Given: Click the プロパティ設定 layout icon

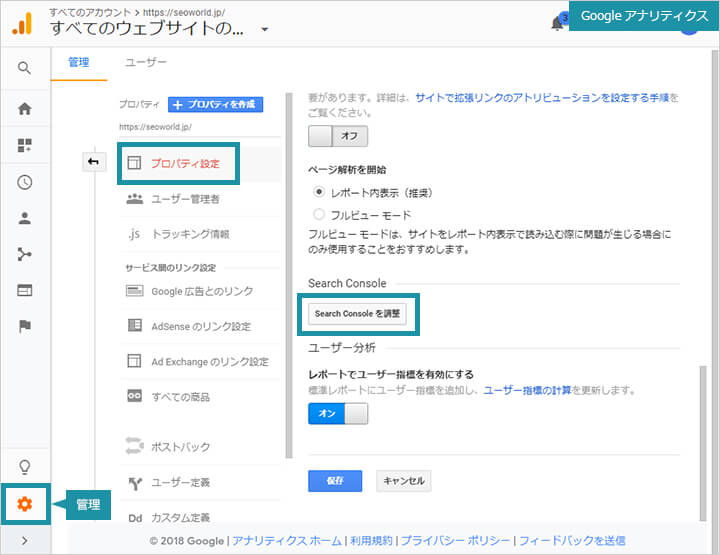Looking at the screenshot, I should coord(134,163).
